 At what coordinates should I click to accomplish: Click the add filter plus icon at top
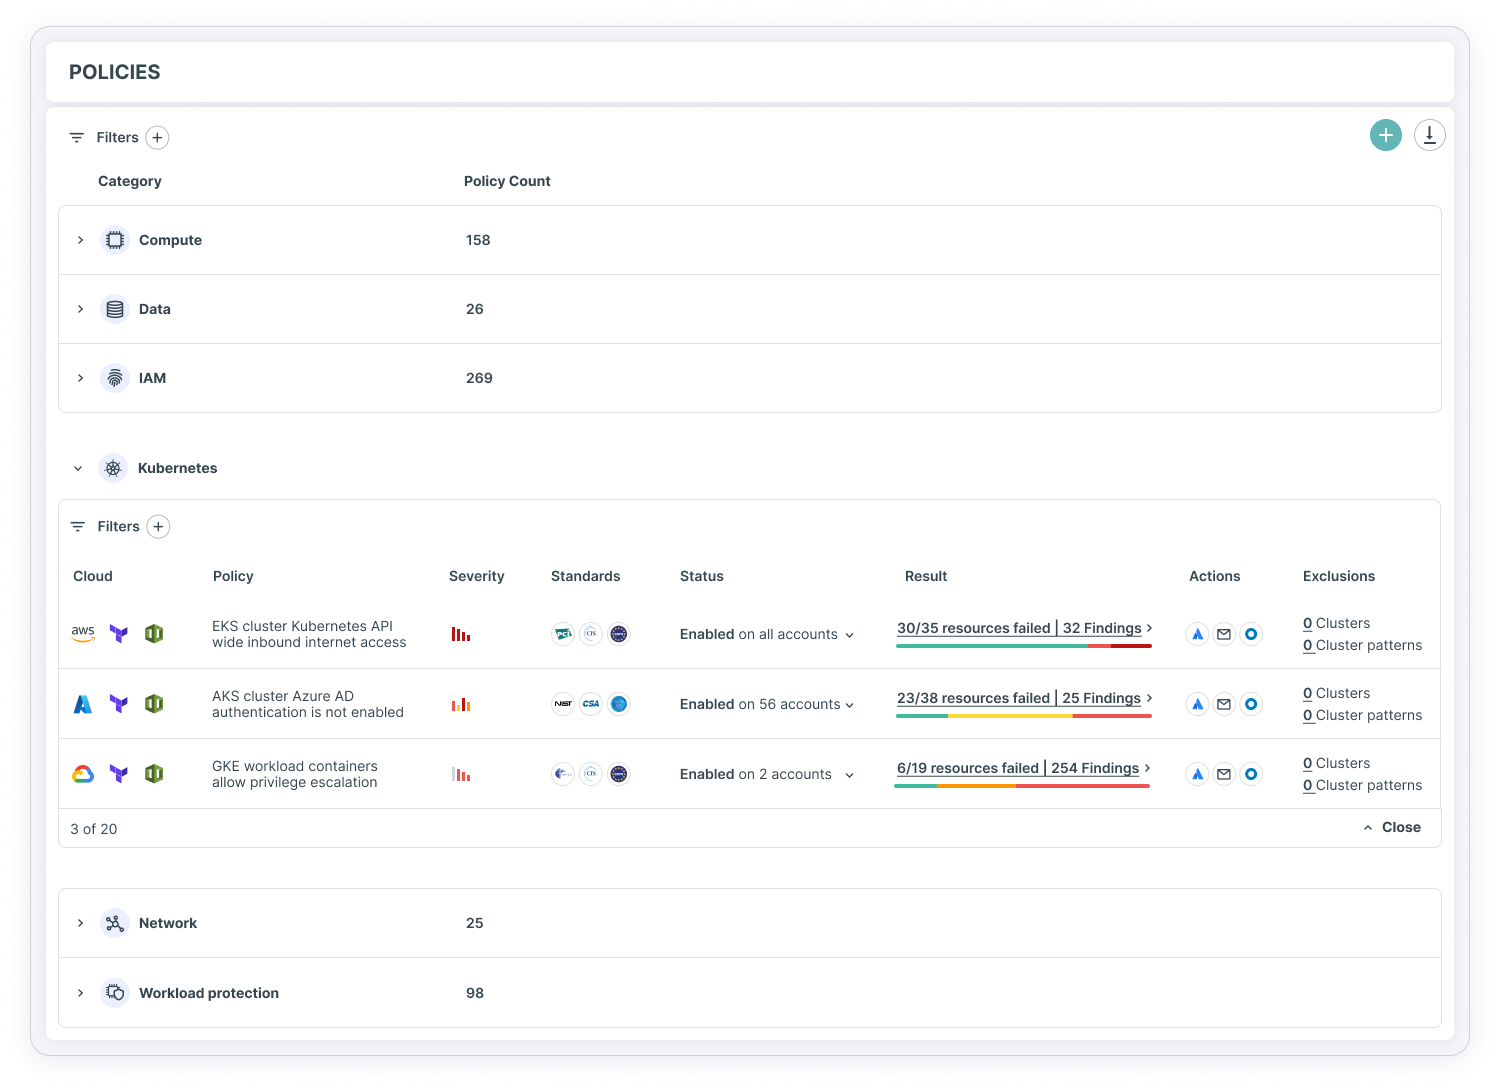coord(157,138)
